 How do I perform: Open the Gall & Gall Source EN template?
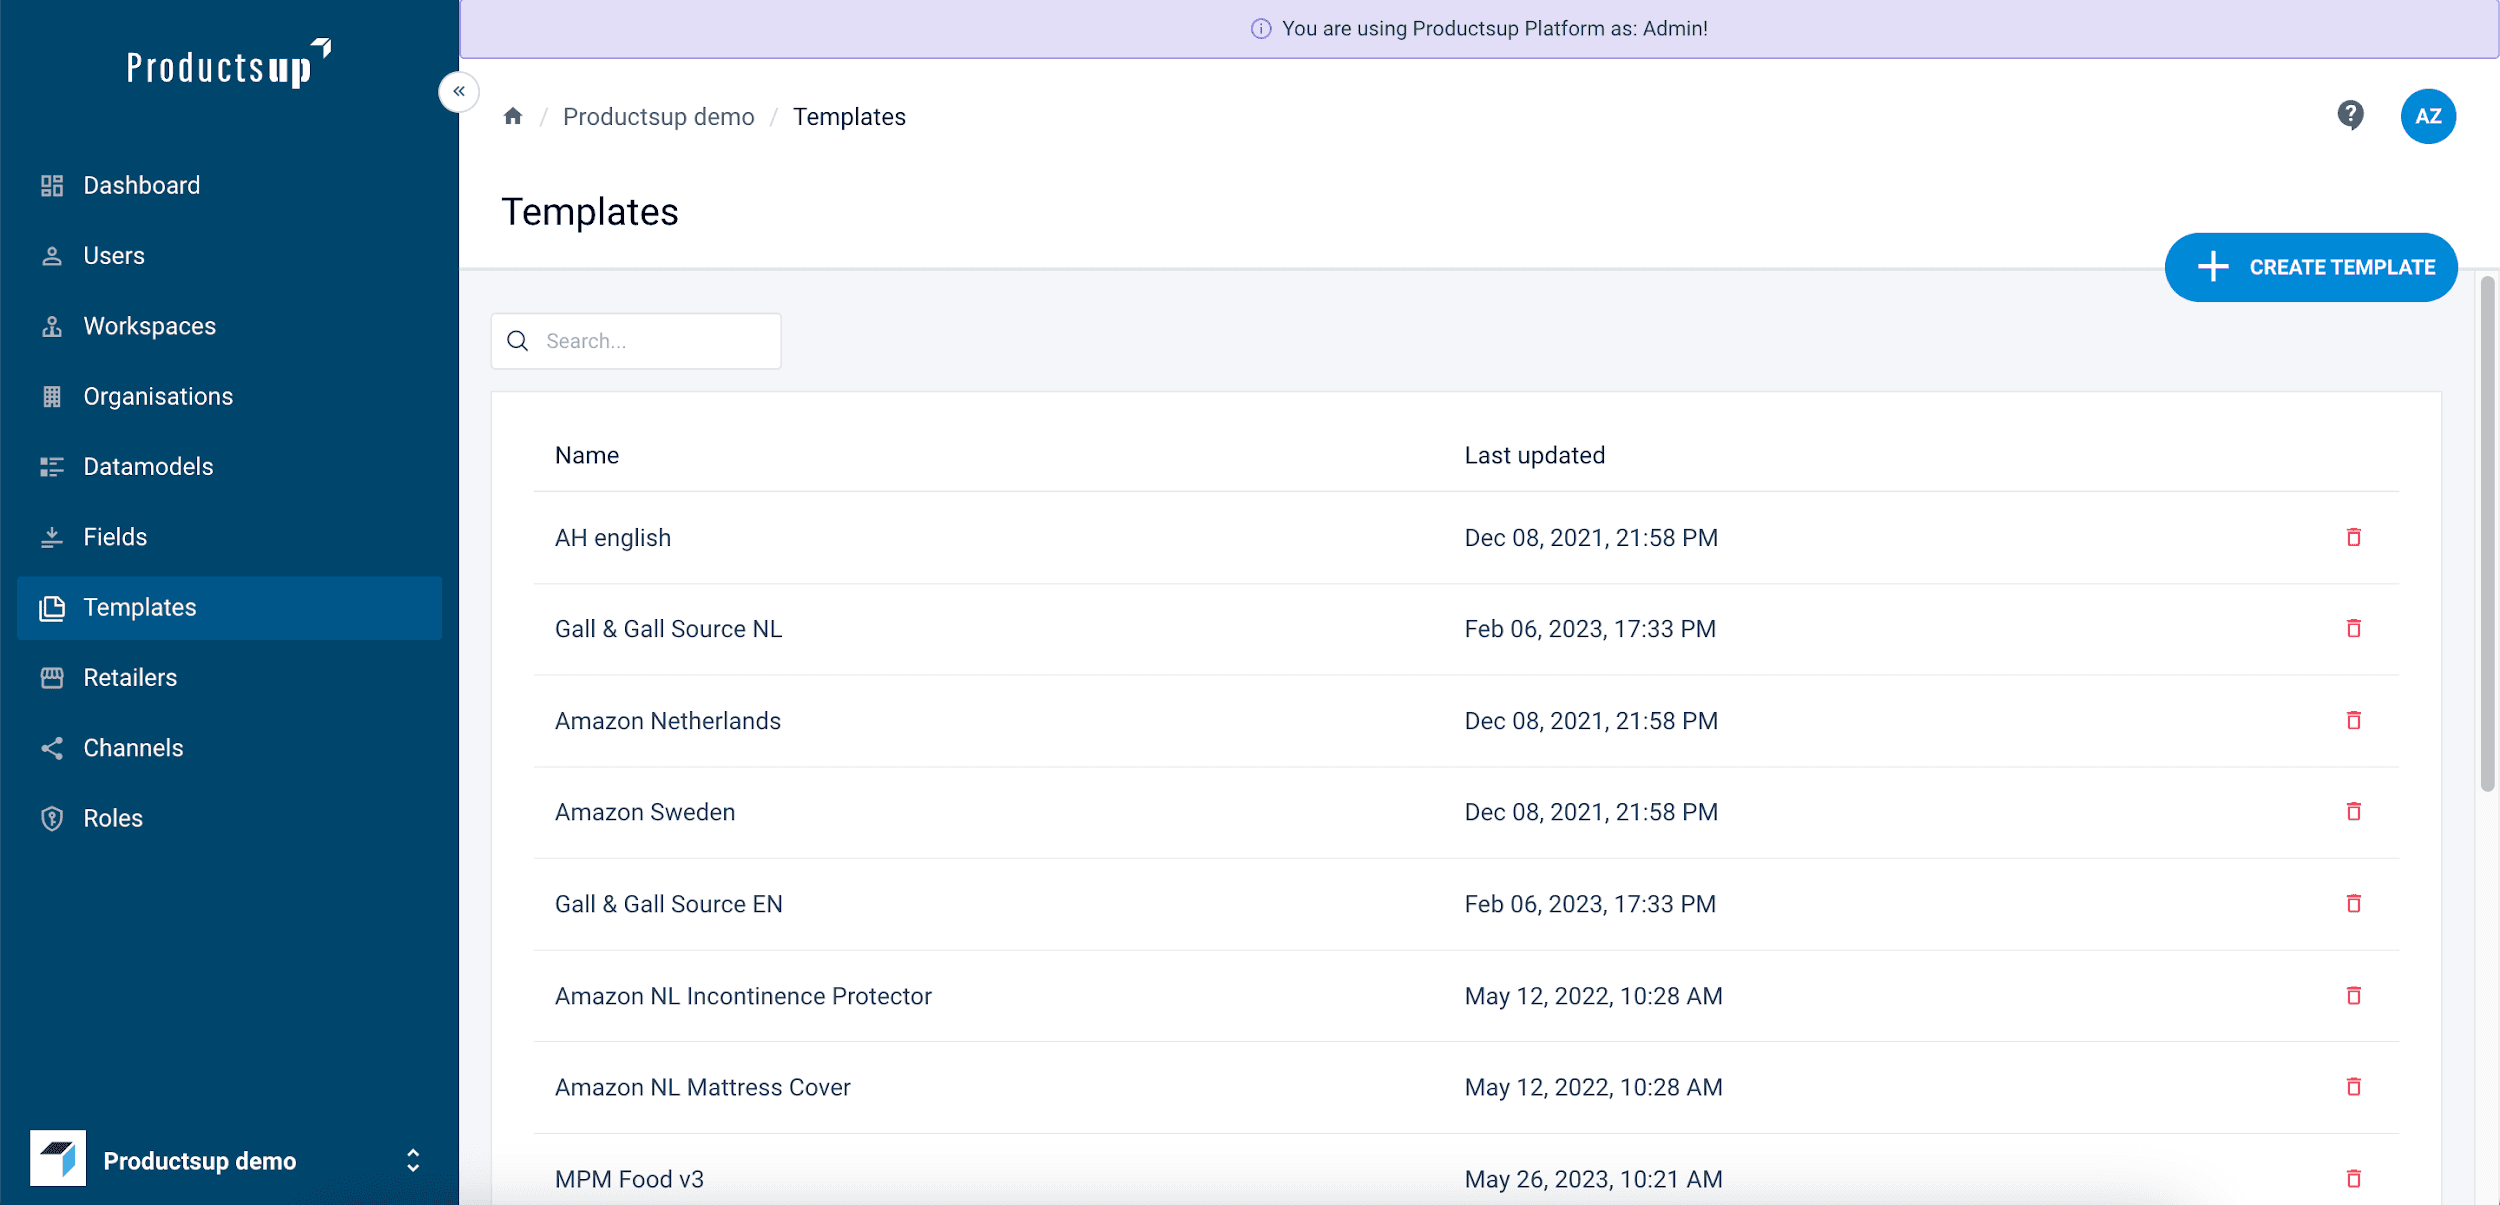point(668,904)
